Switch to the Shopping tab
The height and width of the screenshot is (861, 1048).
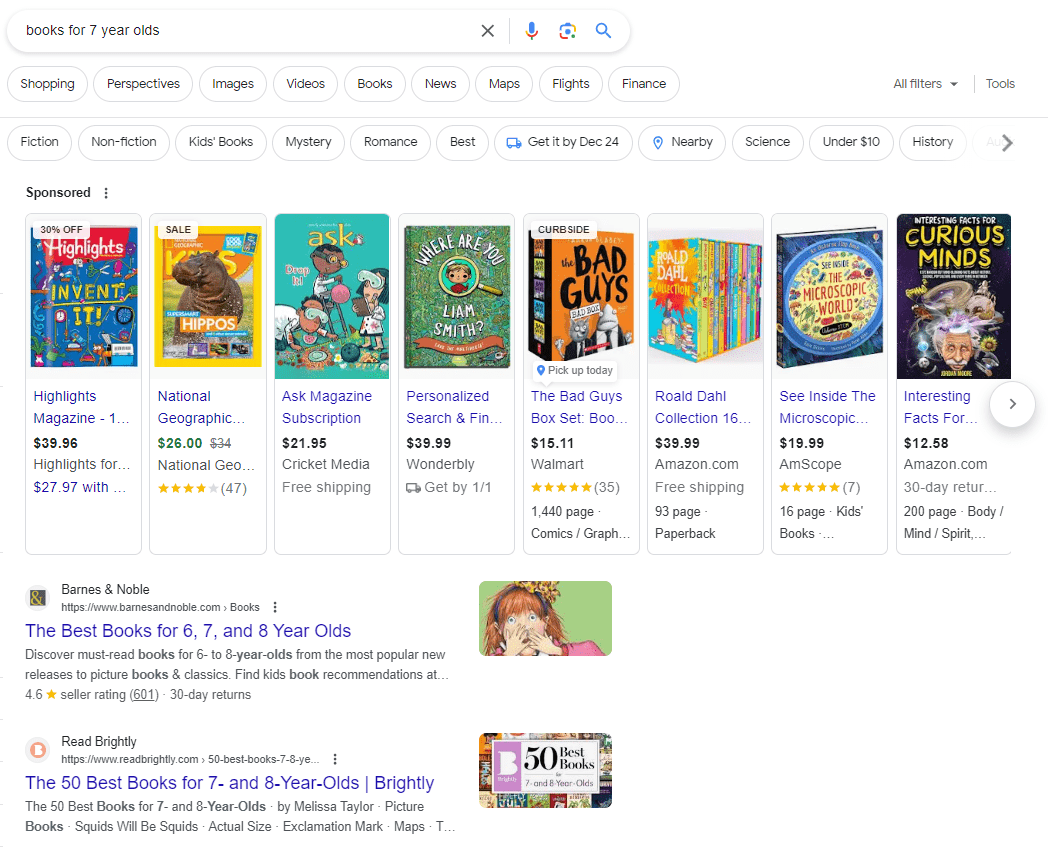point(47,84)
